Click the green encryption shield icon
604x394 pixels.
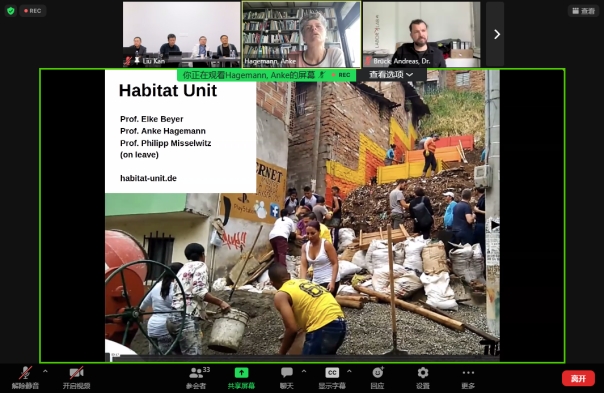click(x=11, y=11)
